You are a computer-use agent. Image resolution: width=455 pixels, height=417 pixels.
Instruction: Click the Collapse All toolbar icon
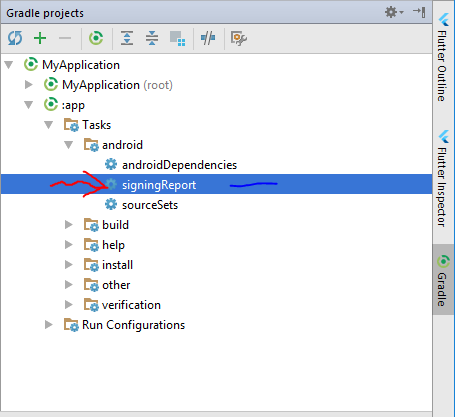[152, 38]
